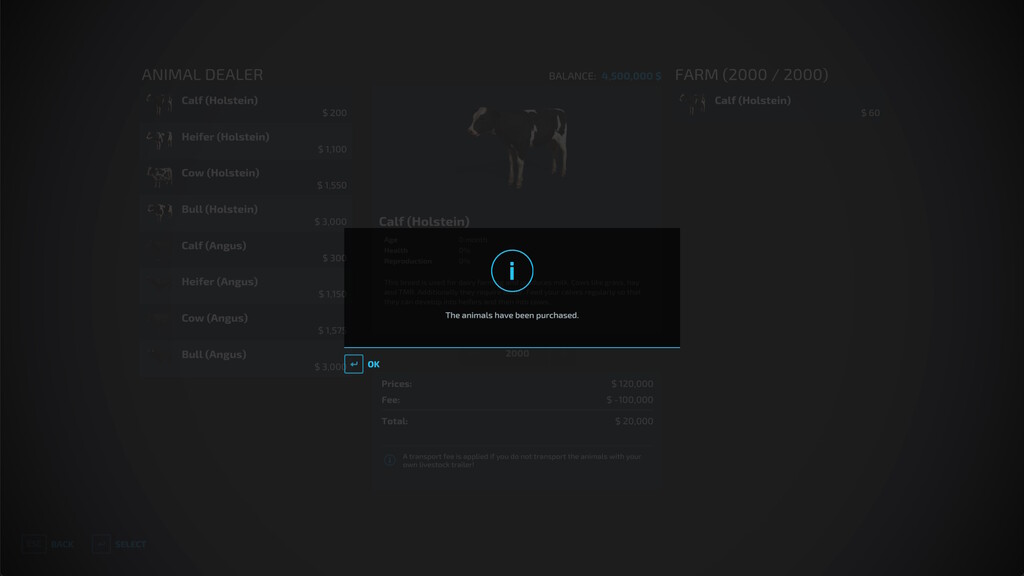
Task: Click the $1,100 price of Heifer (Holstein)
Action: pyautogui.click(x=332, y=150)
